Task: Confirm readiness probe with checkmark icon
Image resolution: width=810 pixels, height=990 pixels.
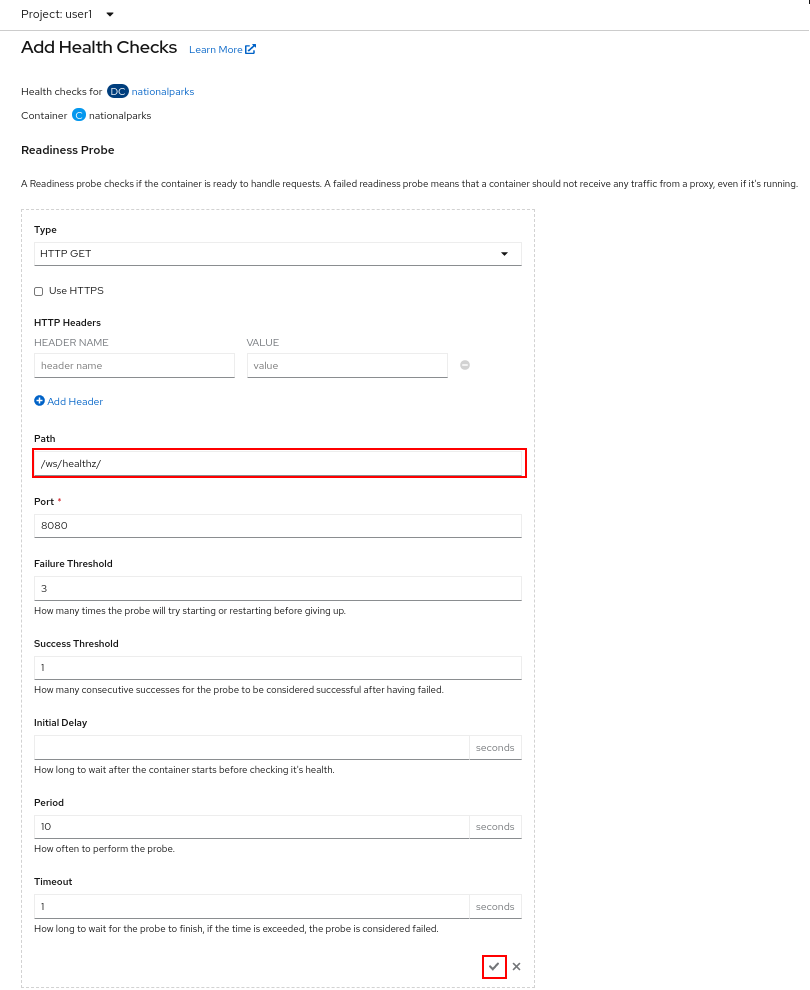Action: click(x=493, y=967)
